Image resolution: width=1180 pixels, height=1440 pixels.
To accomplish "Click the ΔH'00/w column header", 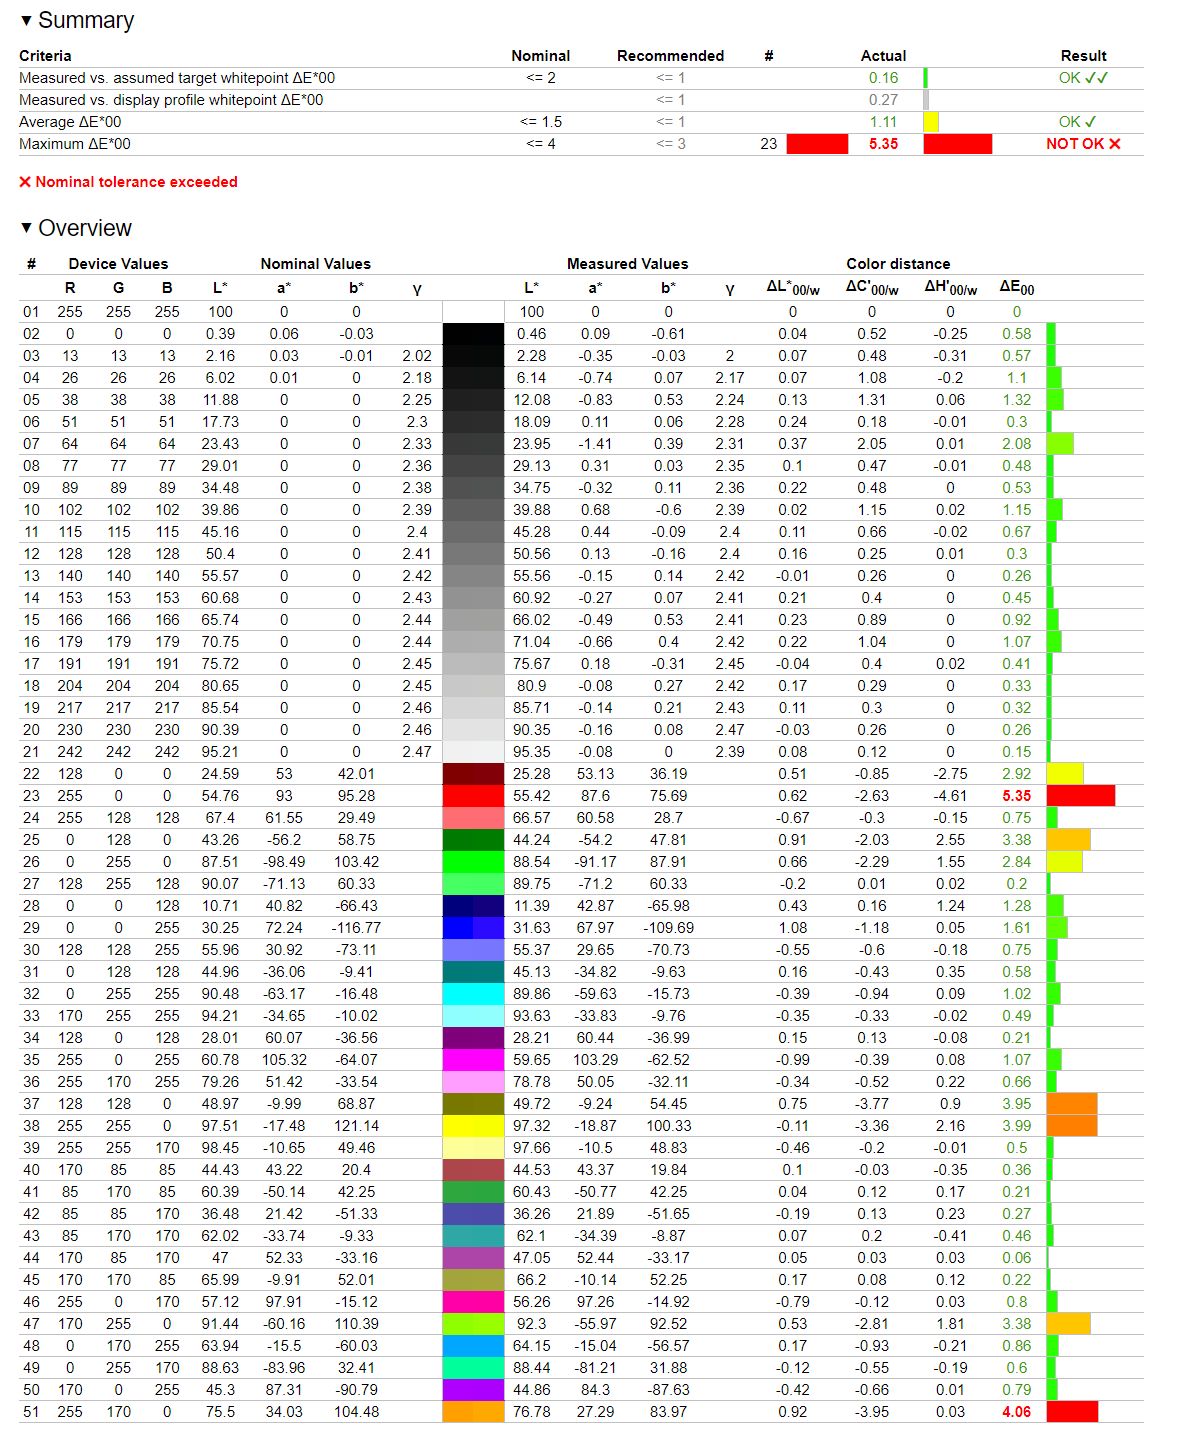I will 951,288.
